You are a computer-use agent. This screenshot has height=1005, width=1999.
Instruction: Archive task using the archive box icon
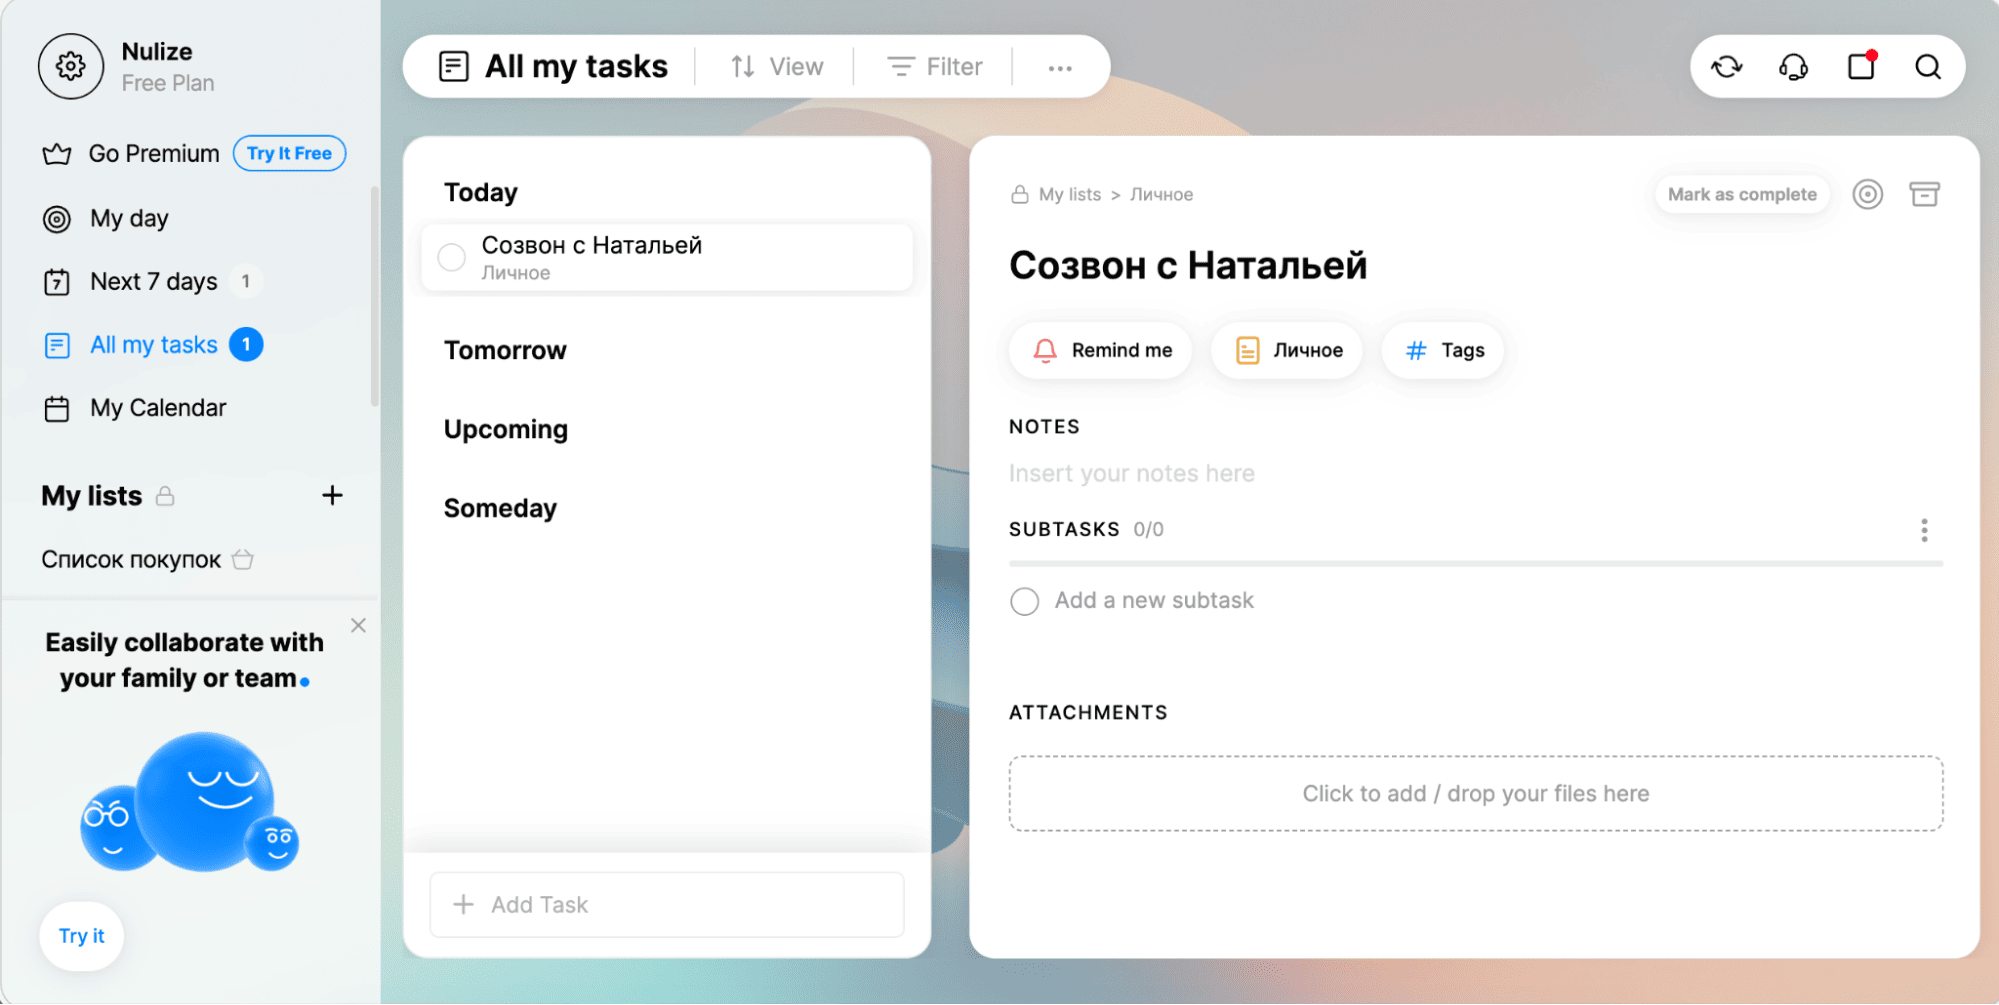tap(1923, 194)
